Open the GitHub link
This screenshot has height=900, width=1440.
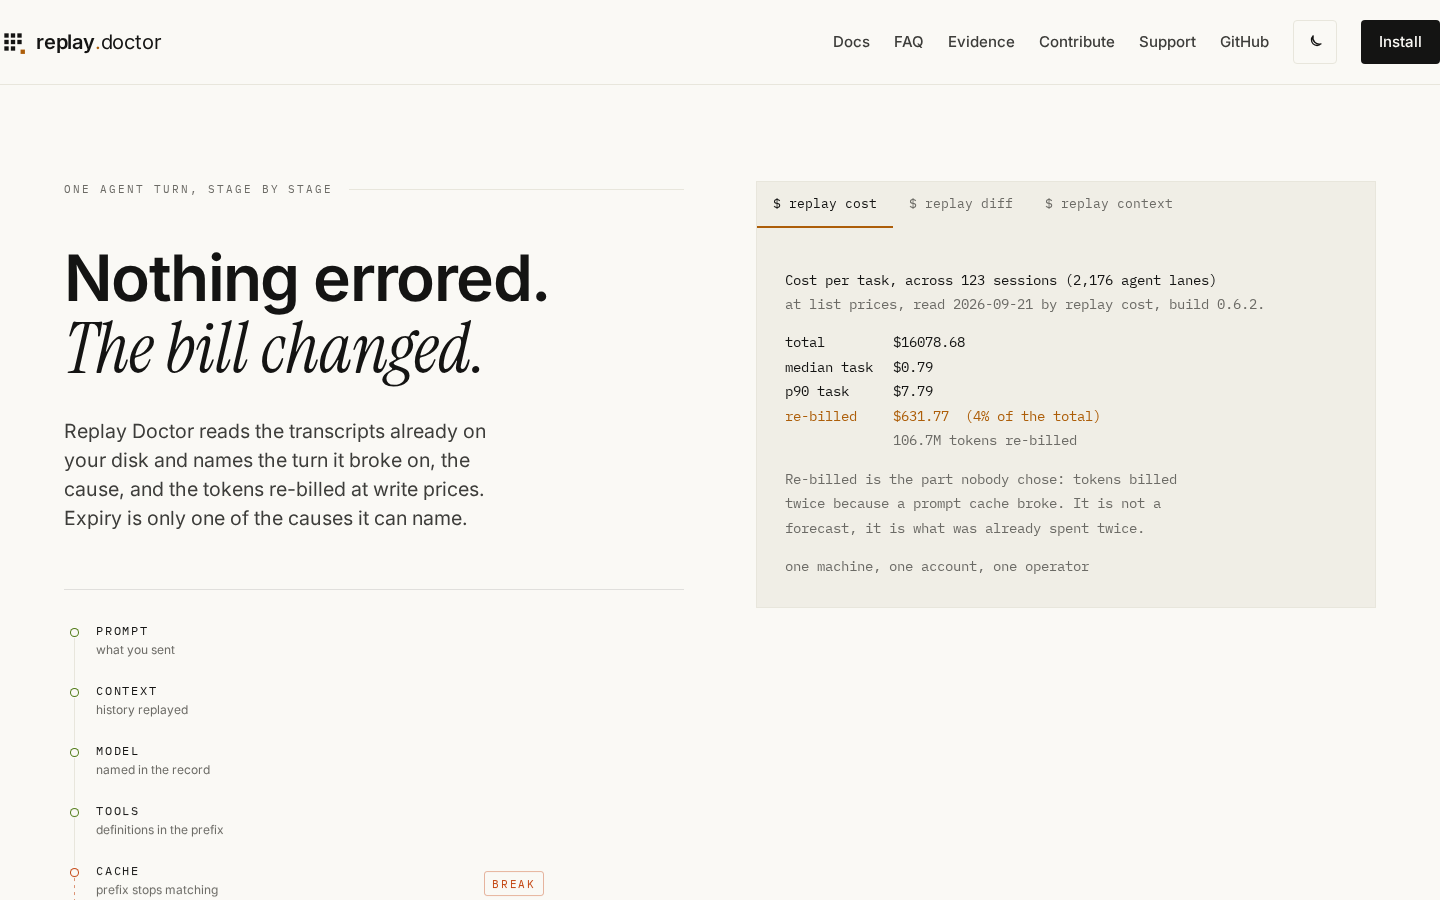coord(1244,42)
